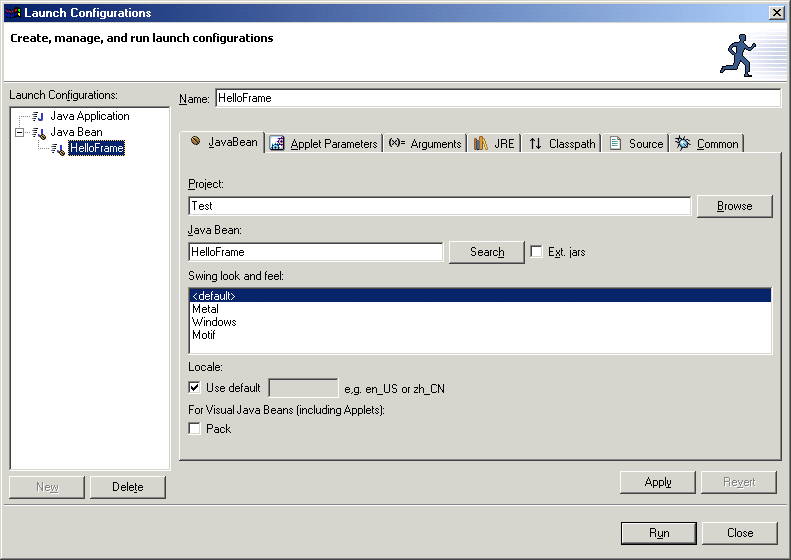Click into the Project text field

click(439, 206)
